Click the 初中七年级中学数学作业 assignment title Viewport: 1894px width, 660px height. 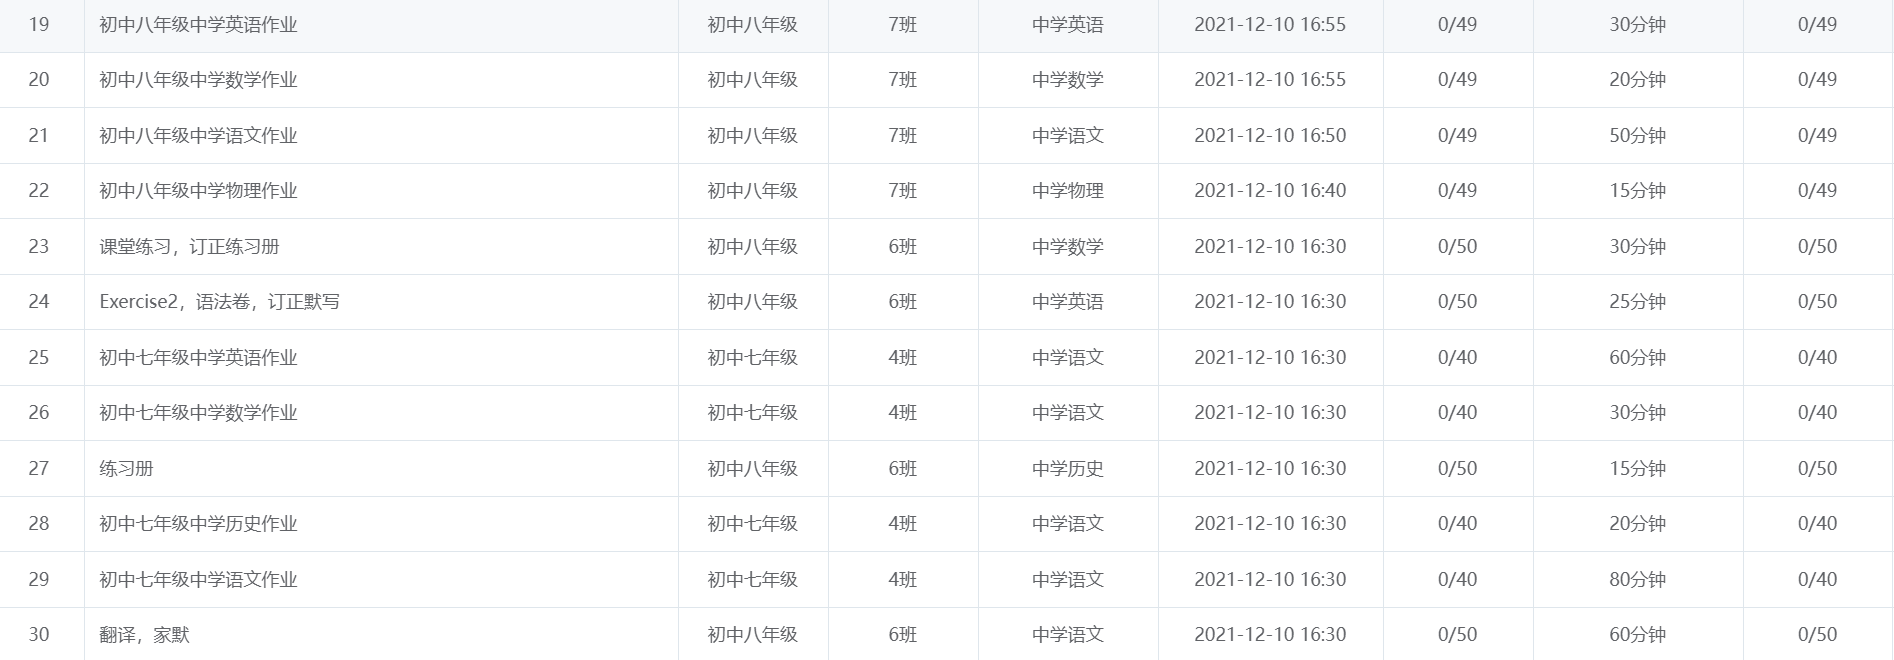click(x=198, y=413)
